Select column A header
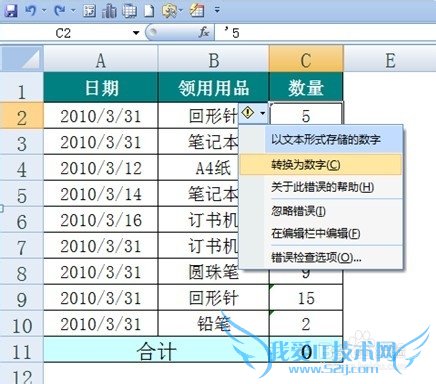This screenshot has height=384, width=436. [x=101, y=59]
